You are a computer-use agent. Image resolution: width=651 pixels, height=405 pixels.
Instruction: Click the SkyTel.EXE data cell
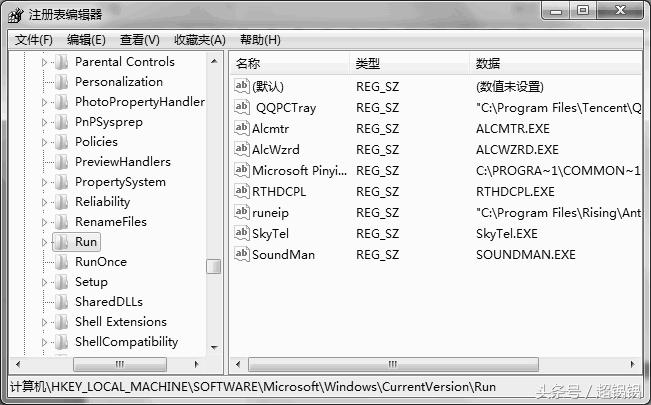tap(507, 234)
